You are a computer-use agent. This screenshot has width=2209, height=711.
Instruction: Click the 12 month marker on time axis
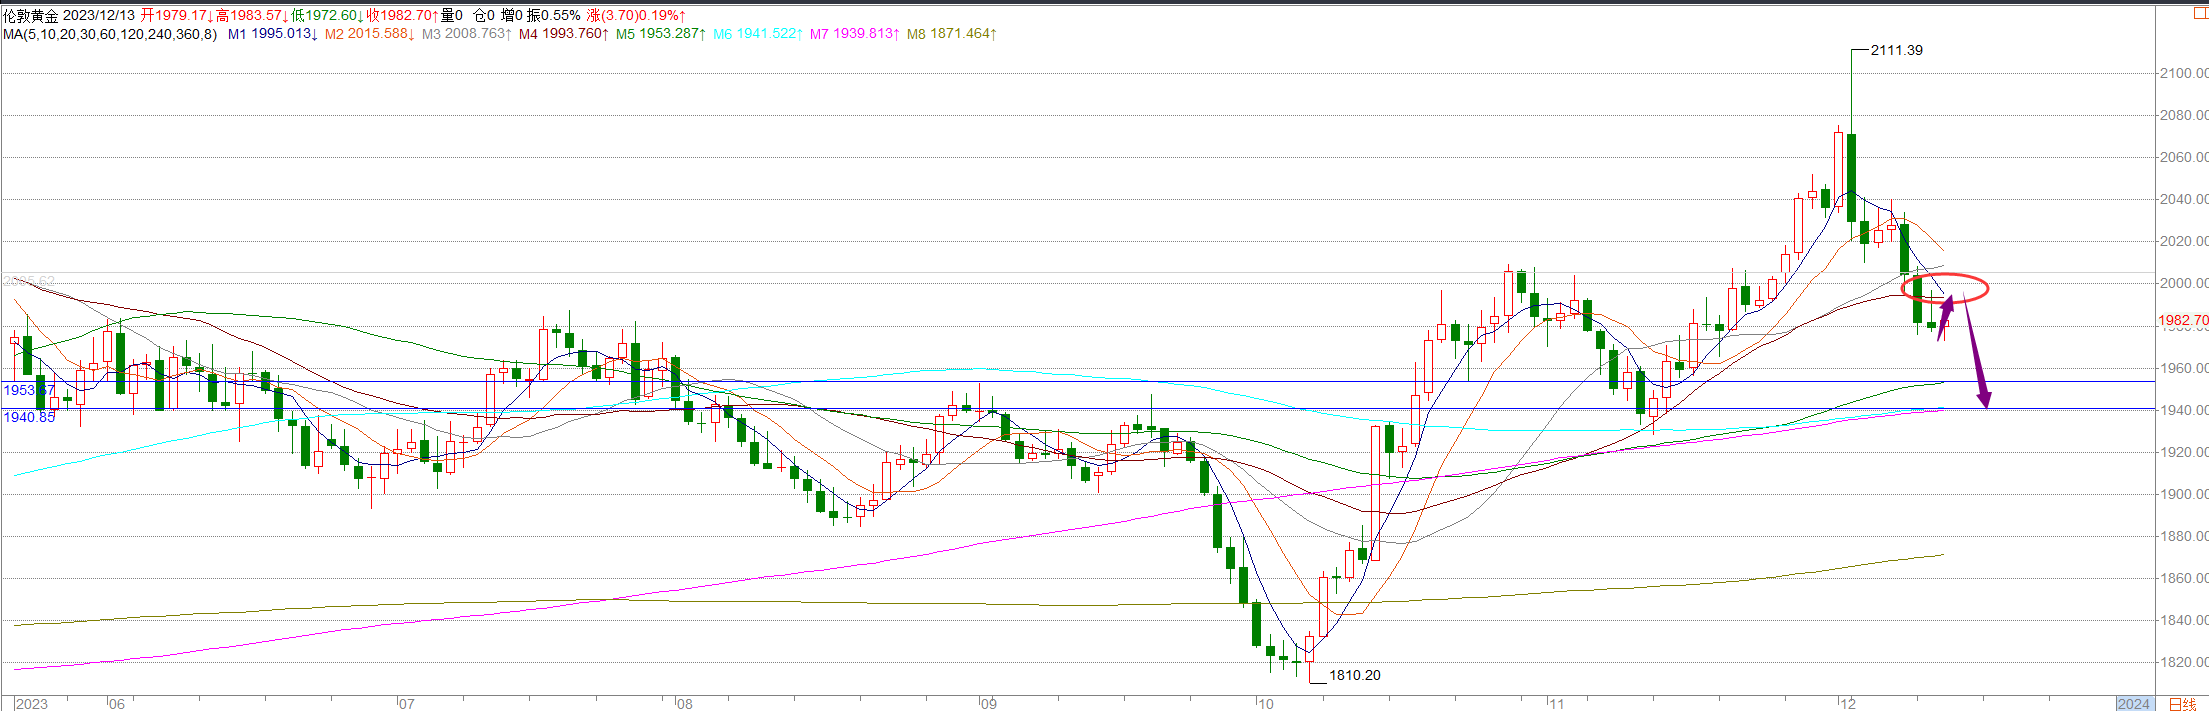[x=1848, y=704]
